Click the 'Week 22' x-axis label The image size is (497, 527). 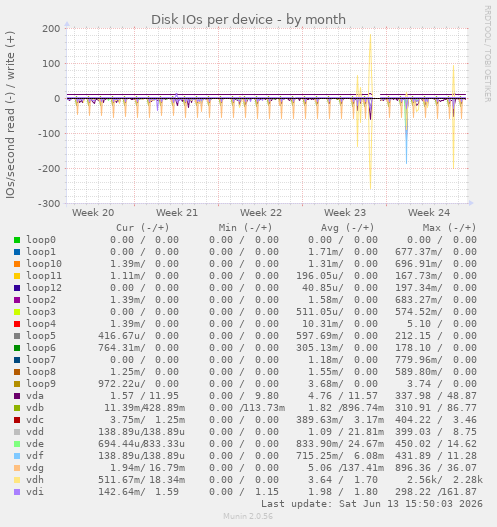pos(261,213)
